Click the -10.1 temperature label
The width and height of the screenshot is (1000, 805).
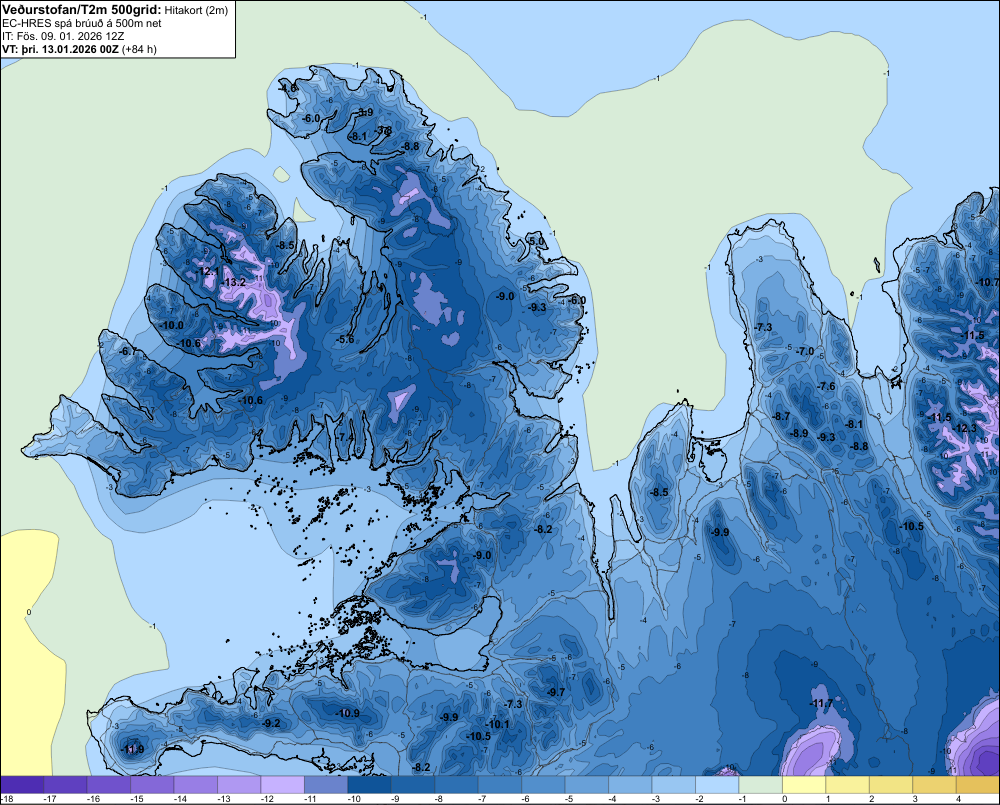pos(498,724)
